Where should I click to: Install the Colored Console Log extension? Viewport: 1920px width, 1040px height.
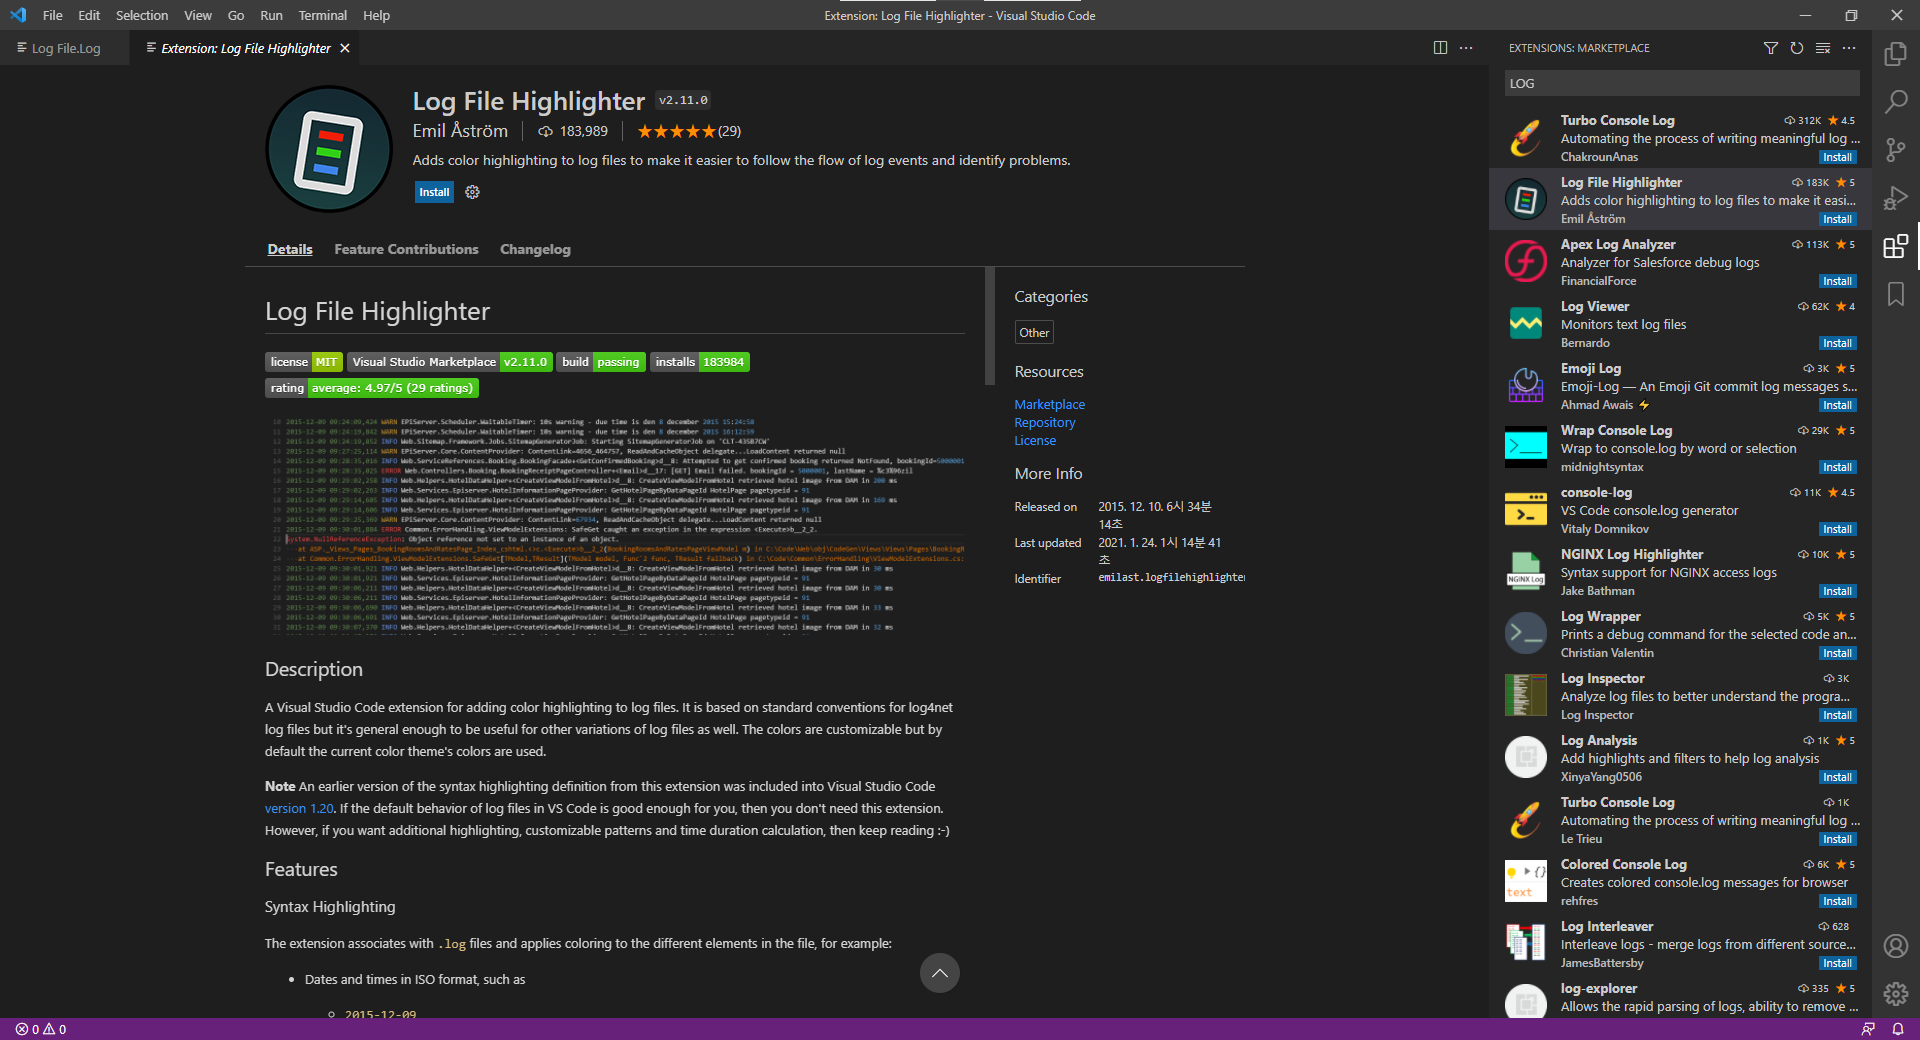click(x=1837, y=901)
